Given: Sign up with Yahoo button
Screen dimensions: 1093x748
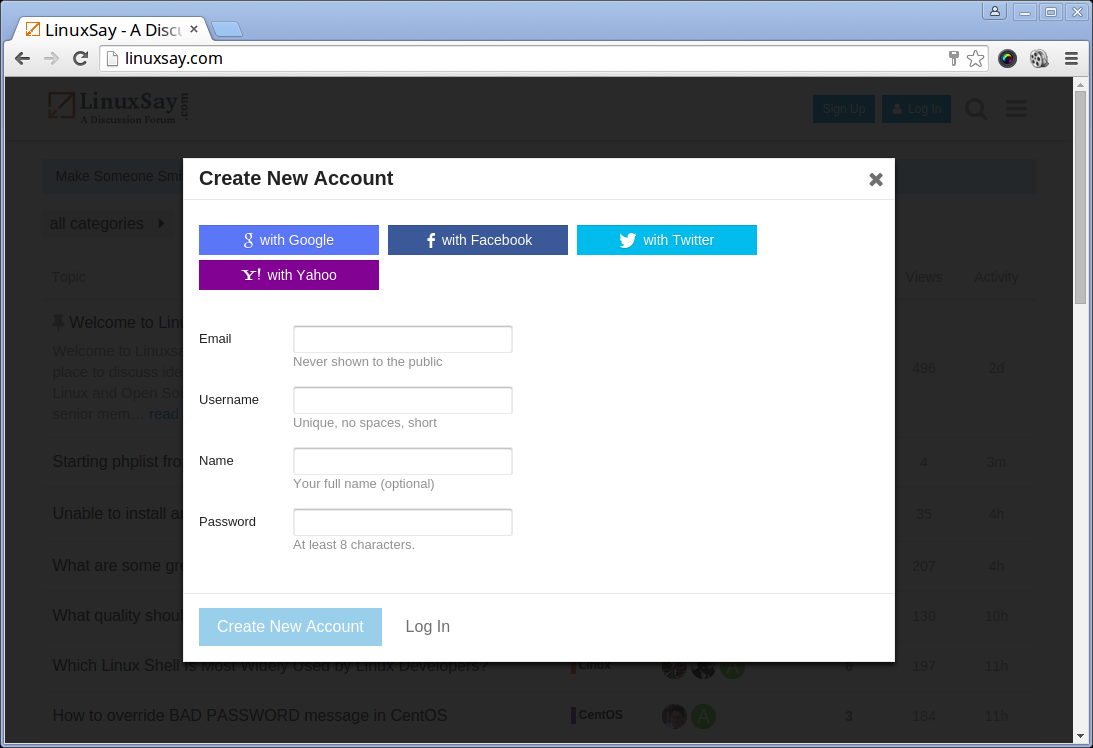Looking at the screenshot, I should 289,275.
